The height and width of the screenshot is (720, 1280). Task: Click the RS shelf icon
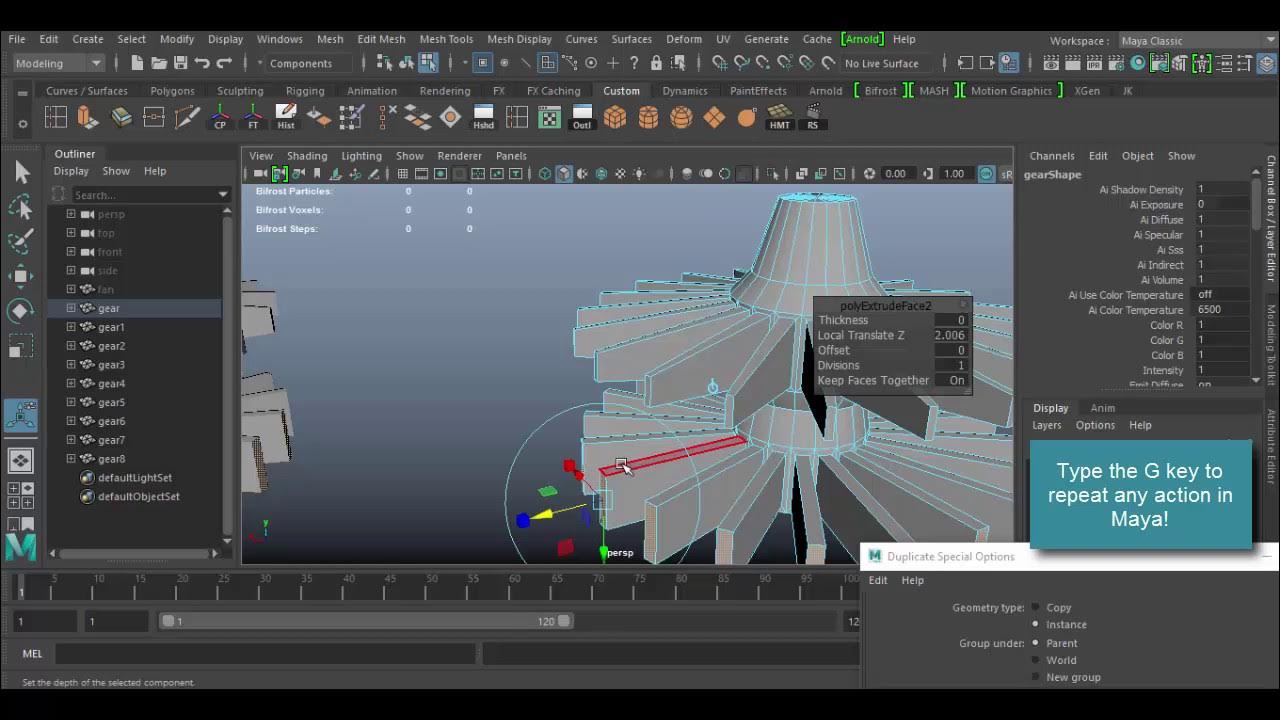(x=812, y=117)
